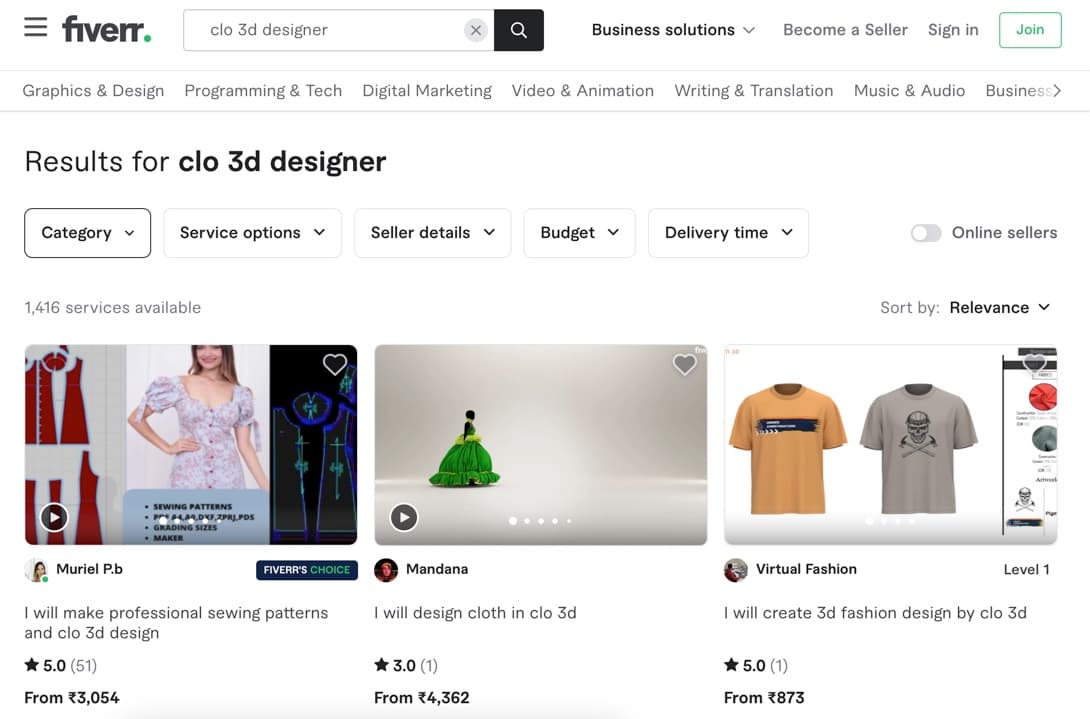Viewport: 1090px width, 719px height.
Task: Open the Video & Animation category
Action: coord(583,90)
